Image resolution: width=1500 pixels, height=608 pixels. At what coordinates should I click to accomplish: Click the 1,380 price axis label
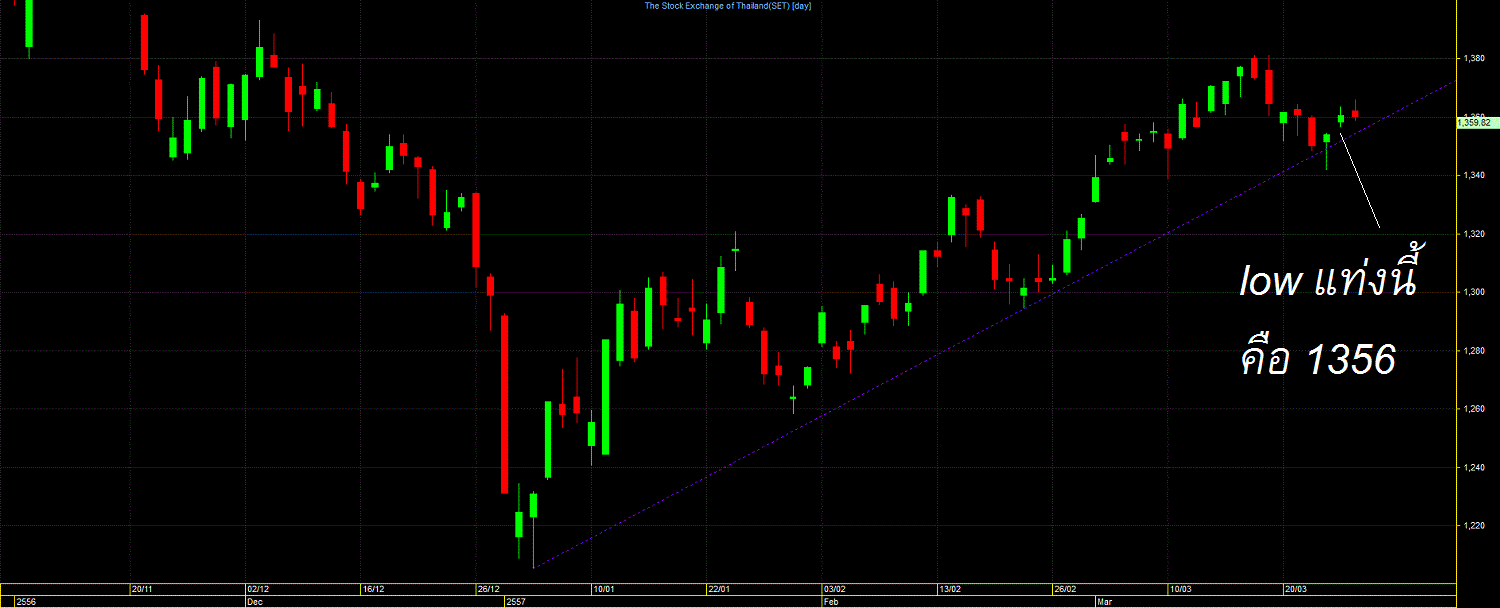1473,59
